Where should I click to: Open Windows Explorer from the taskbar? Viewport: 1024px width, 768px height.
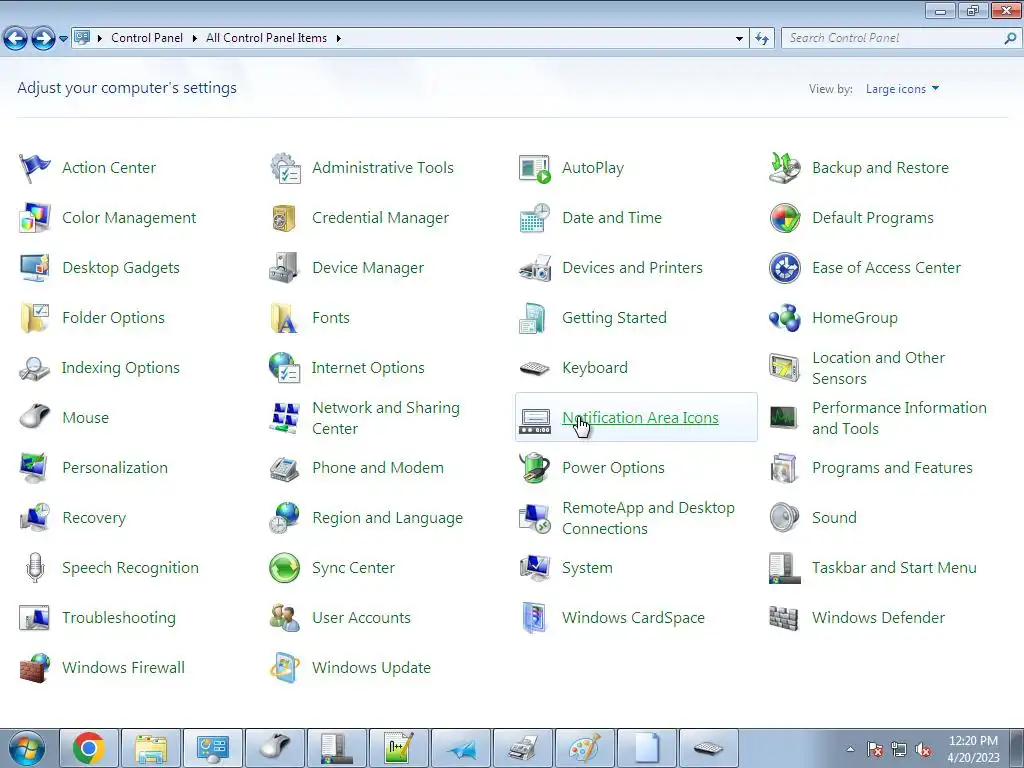[x=151, y=748]
